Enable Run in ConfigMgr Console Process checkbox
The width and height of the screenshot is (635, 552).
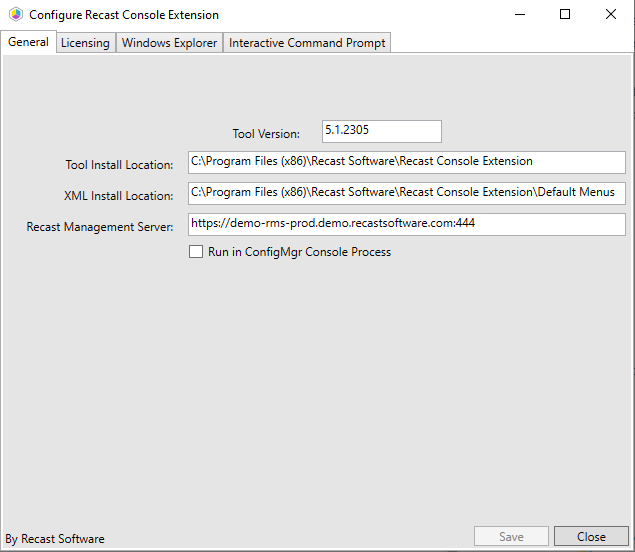coord(196,251)
